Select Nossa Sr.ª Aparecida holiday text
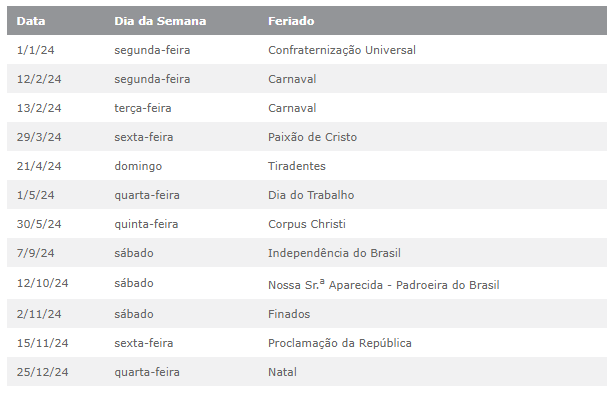616x398 pixels. pyautogui.click(x=325, y=284)
